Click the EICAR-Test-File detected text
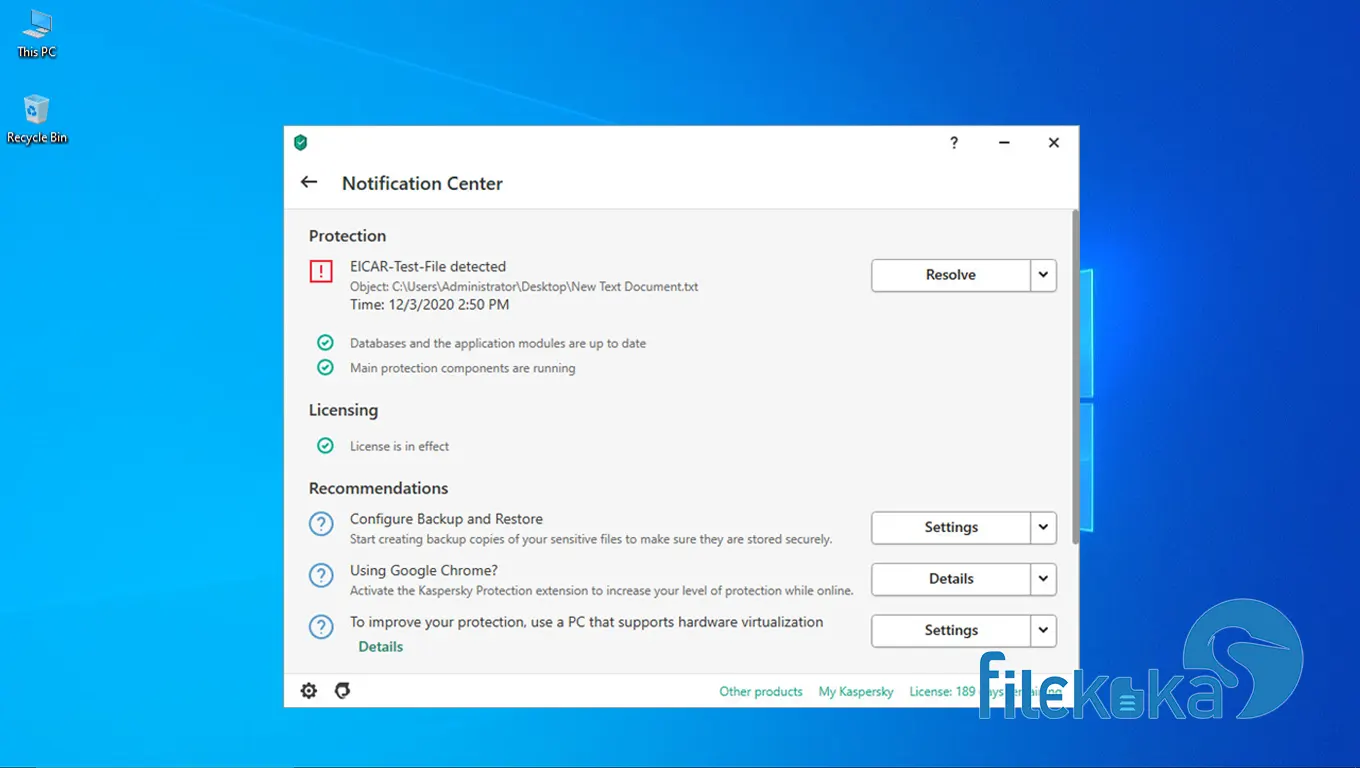The image size is (1360, 768). coord(428,267)
